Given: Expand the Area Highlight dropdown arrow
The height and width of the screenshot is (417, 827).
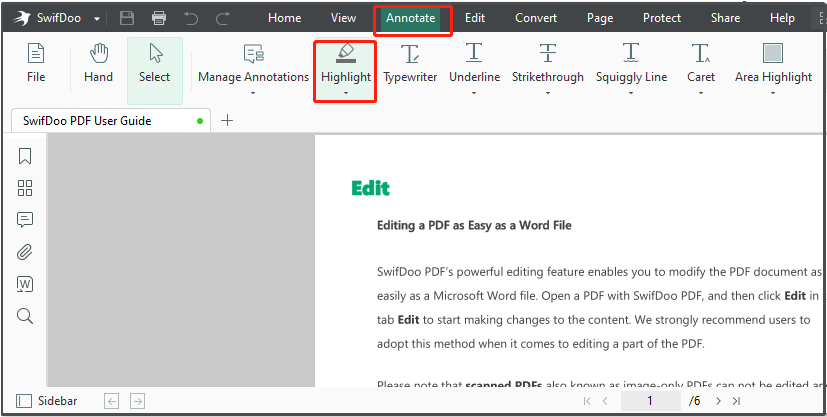Looking at the screenshot, I should pos(773,94).
